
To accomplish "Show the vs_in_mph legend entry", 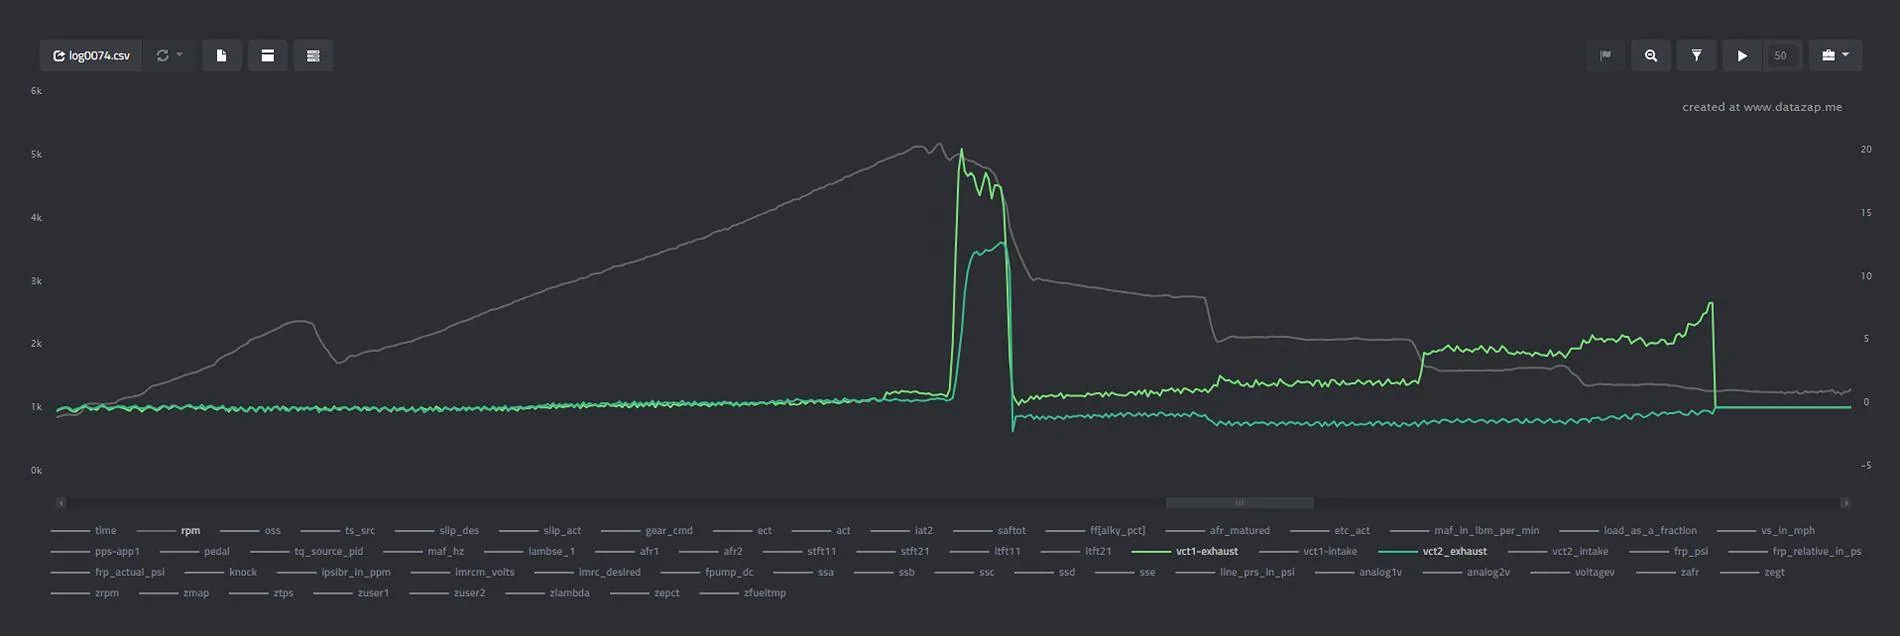I will (1766, 531).
